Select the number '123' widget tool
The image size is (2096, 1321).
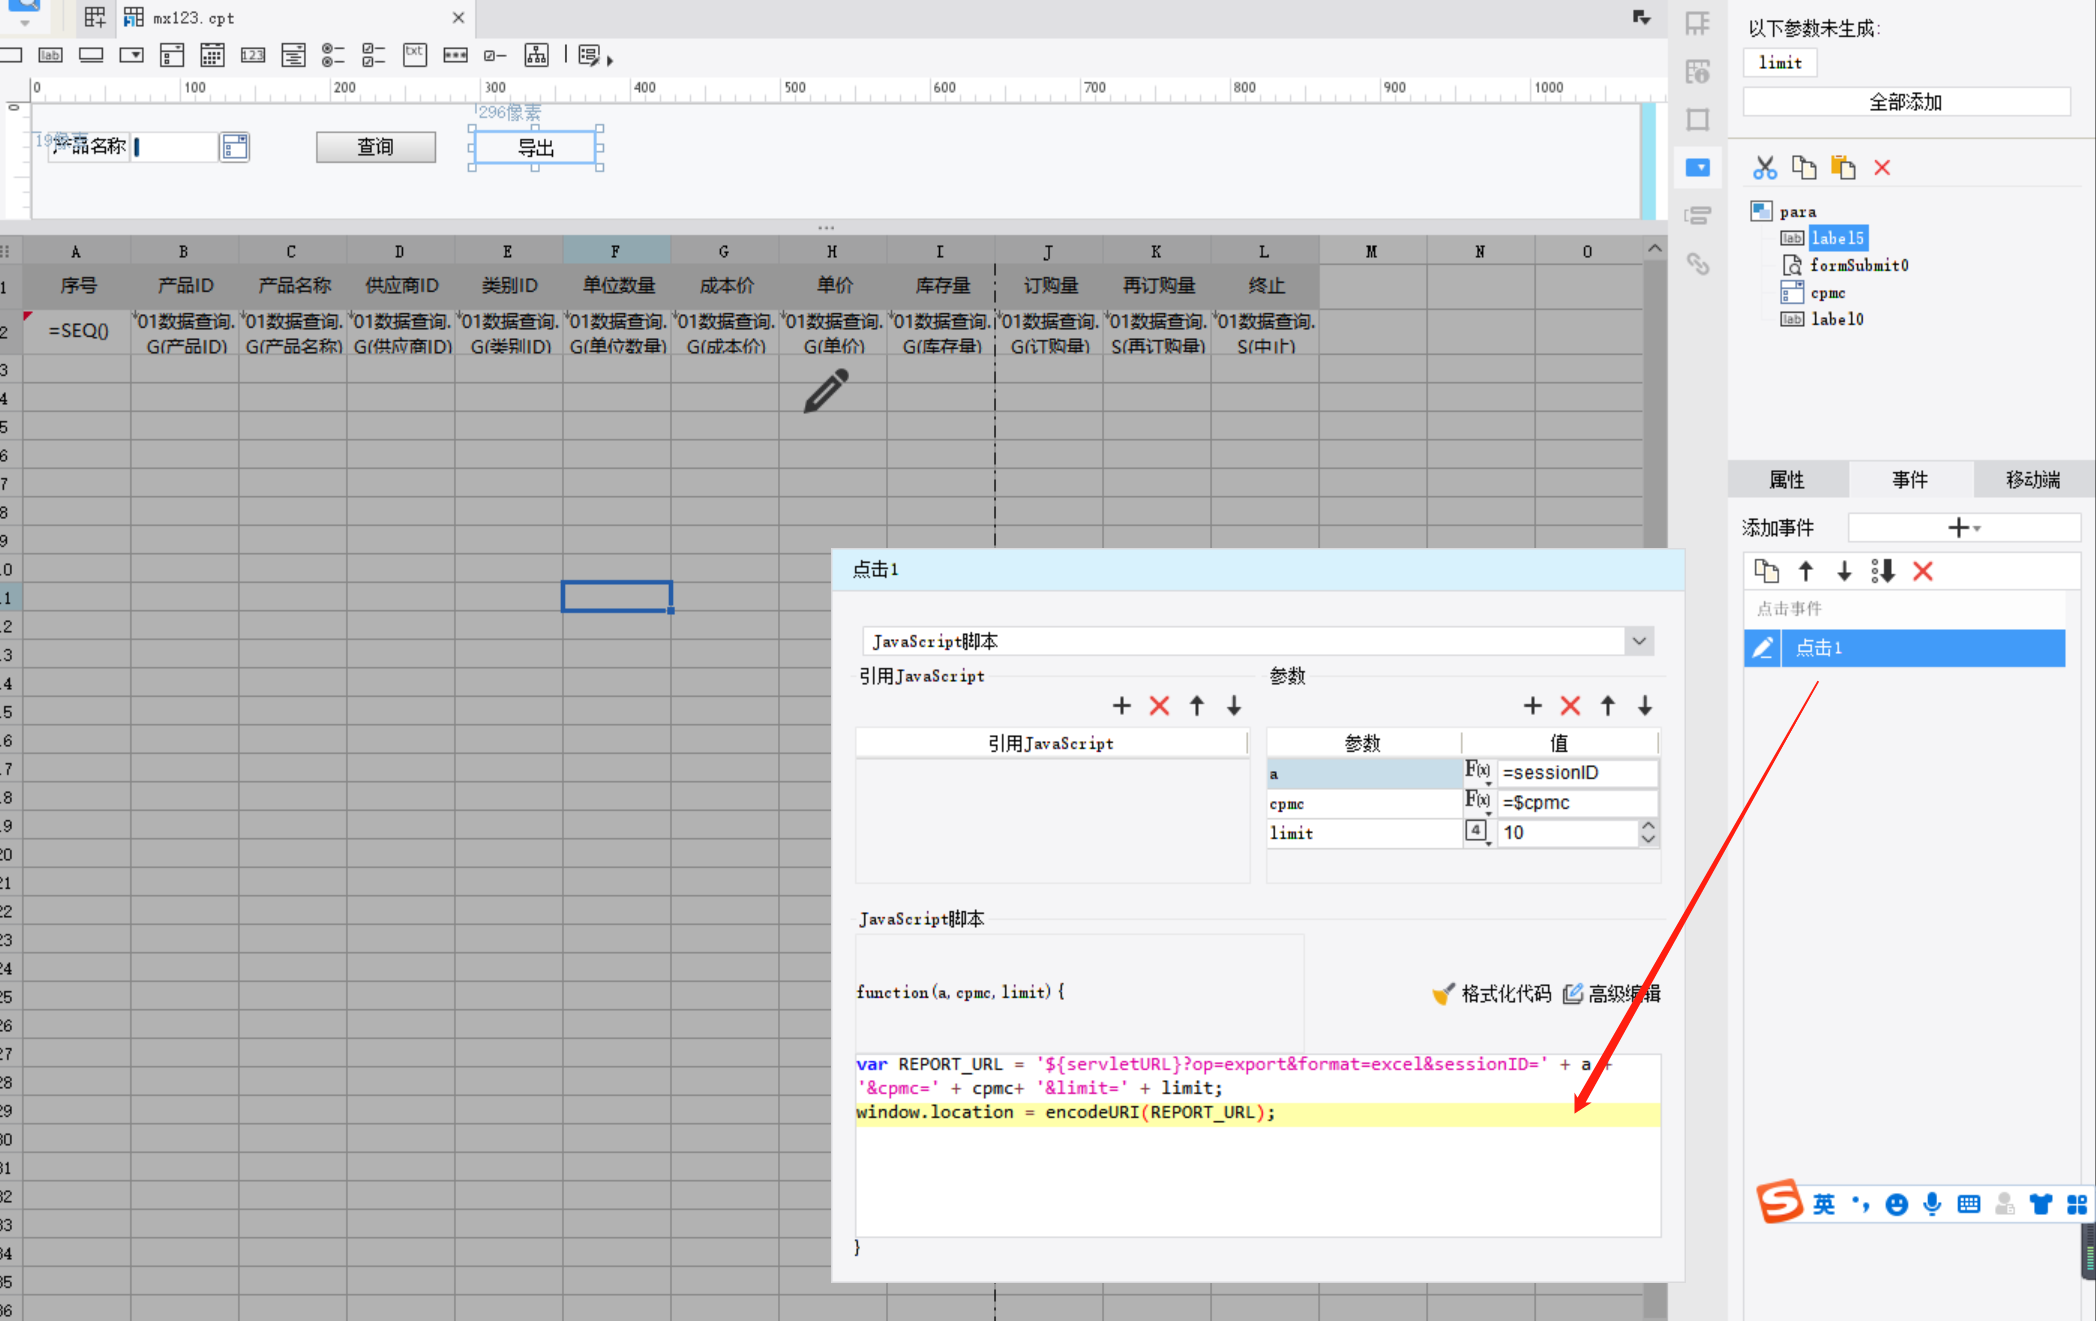coord(253,55)
